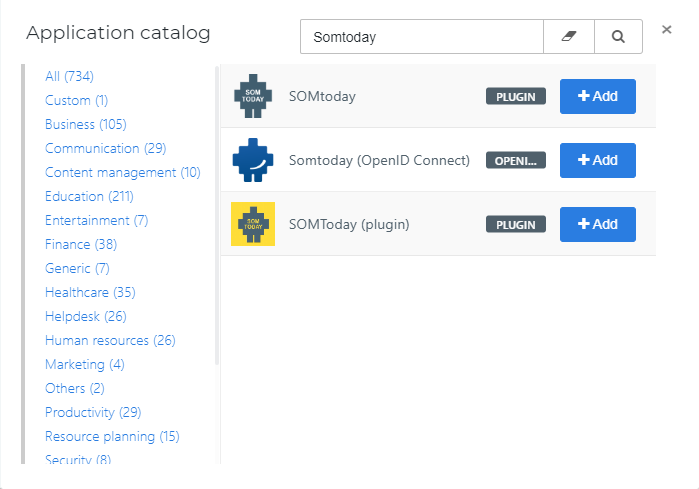Show All (734) applications
This screenshot has width=699, height=489.
pos(69,76)
